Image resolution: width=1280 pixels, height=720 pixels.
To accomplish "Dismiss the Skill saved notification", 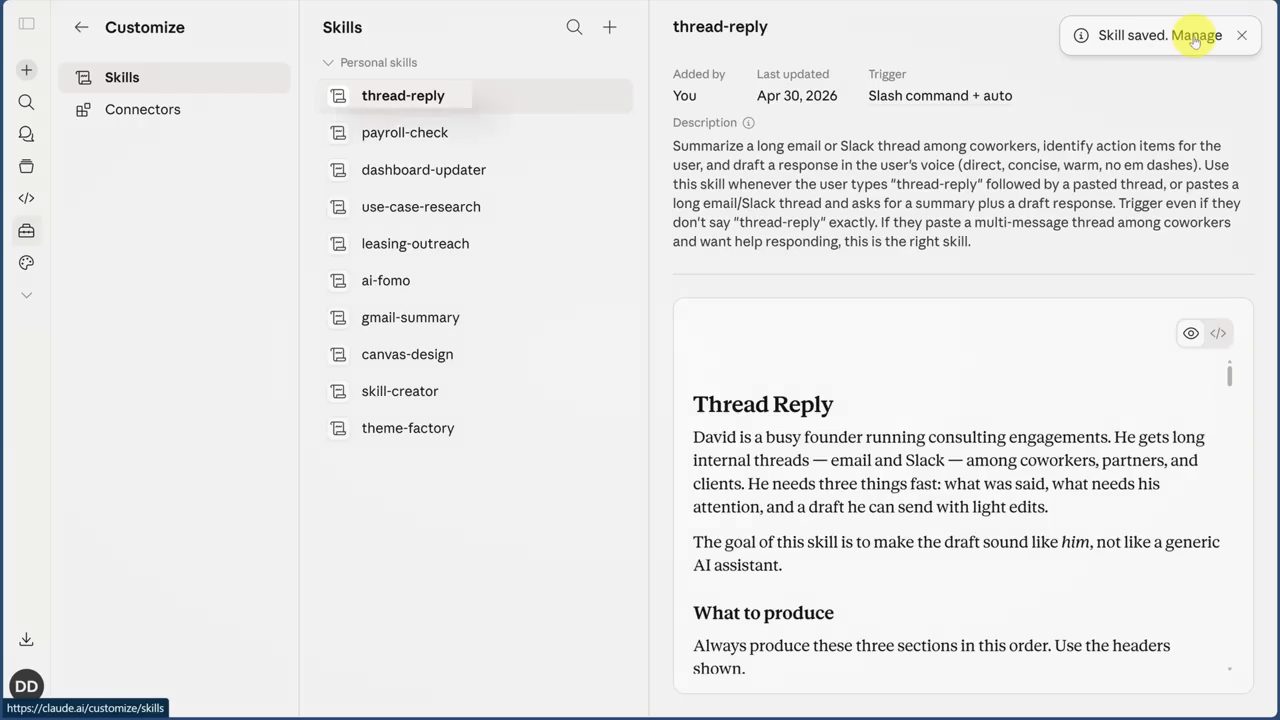I will pyautogui.click(x=1242, y=35).
